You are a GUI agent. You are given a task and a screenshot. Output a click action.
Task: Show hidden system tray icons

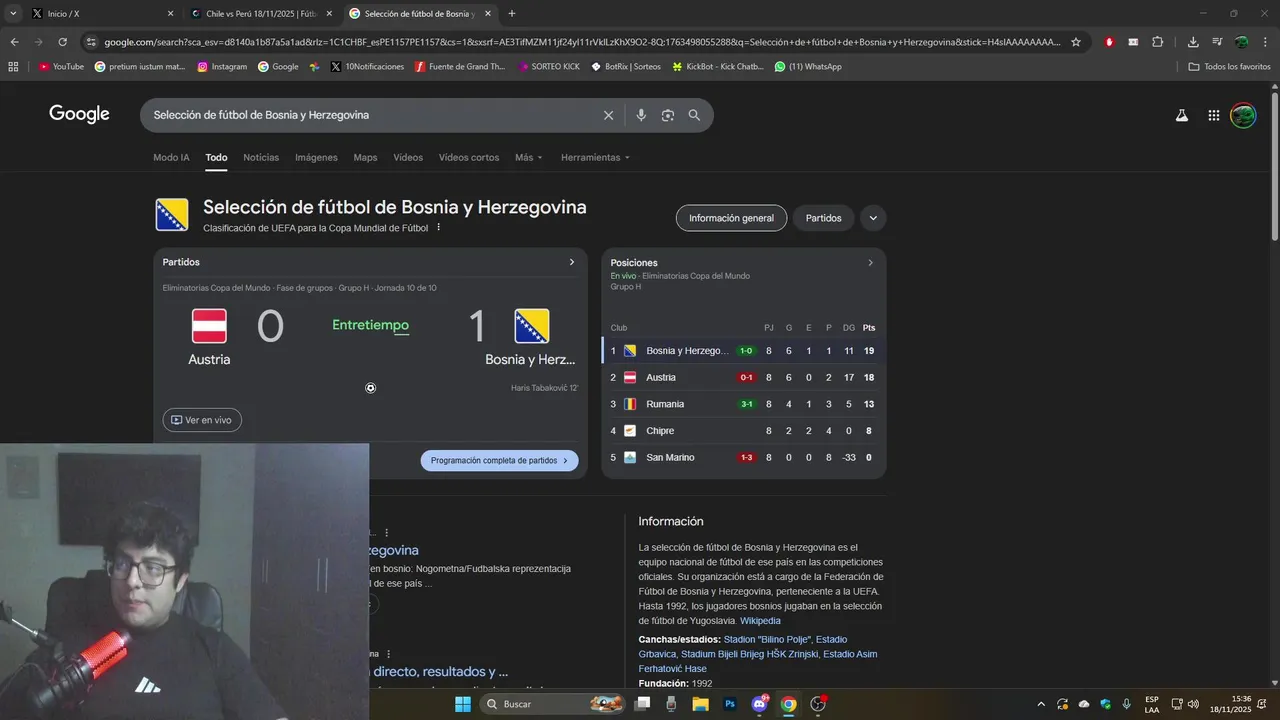pyautogui.click(x=1041, y=704)
